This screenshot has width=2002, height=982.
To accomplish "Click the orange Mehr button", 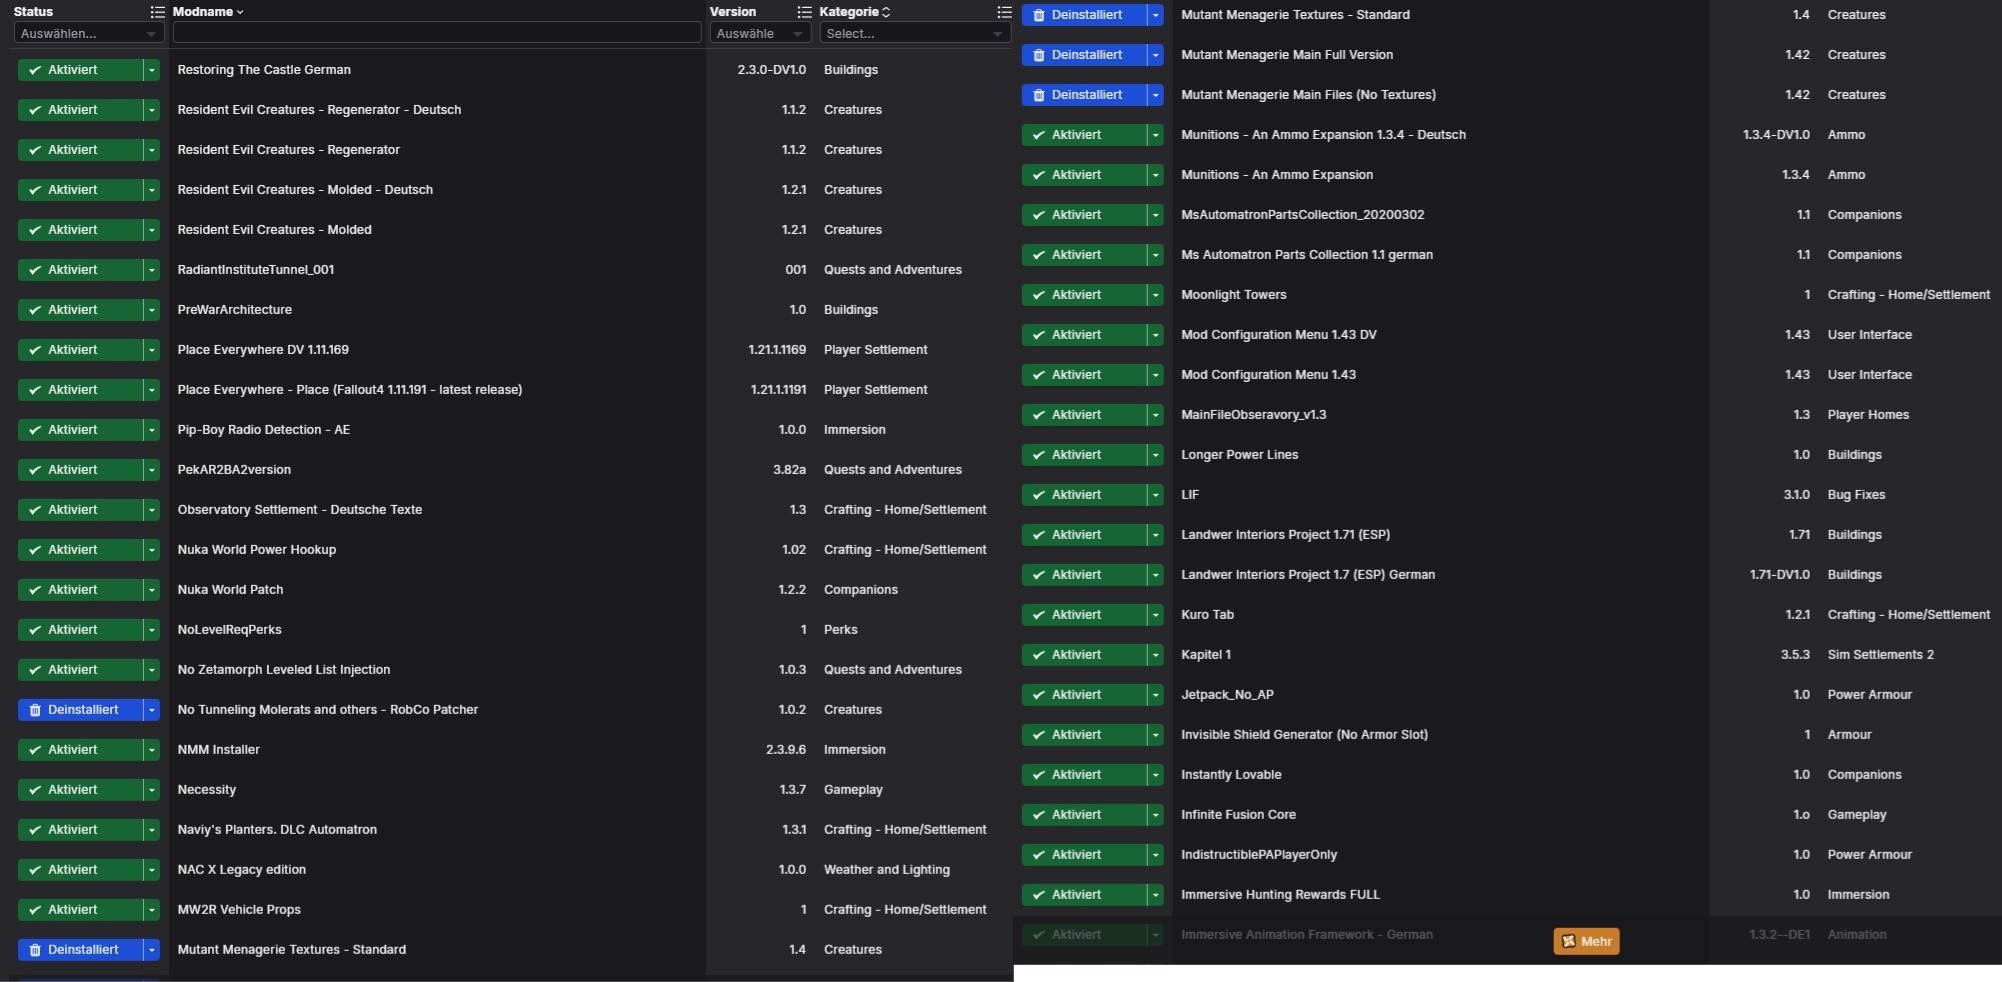I will [1586, 941].
